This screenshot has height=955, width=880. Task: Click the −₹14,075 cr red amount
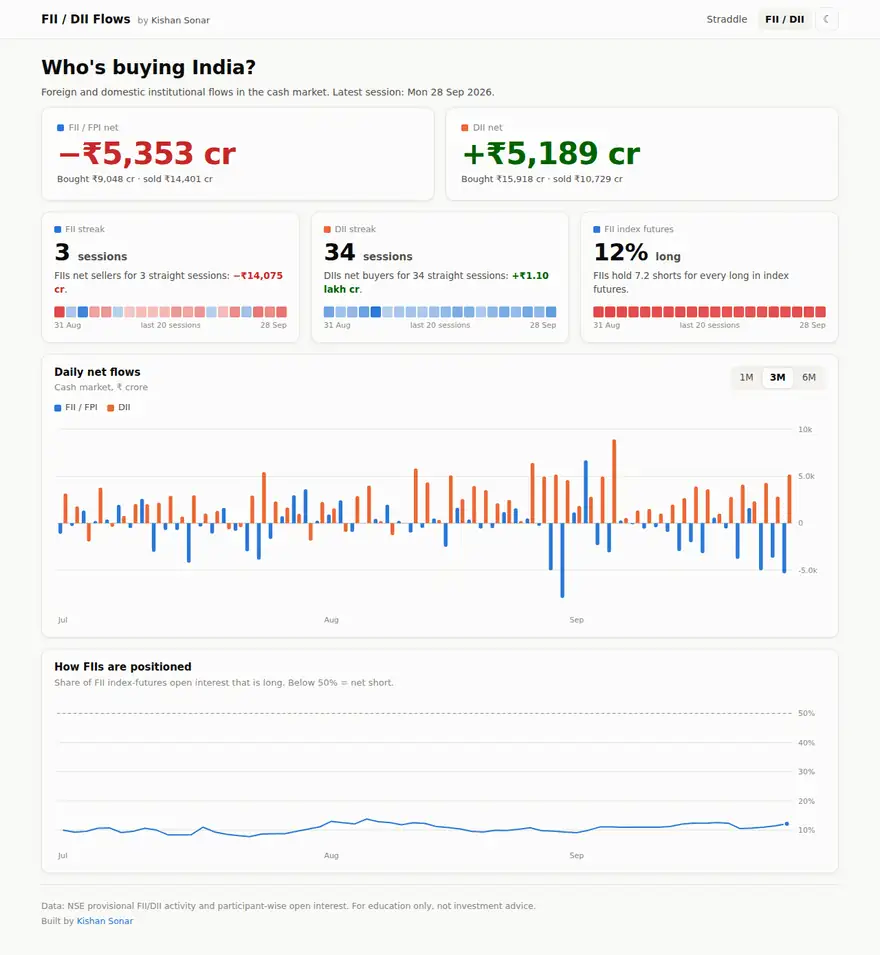[x=258, y=276]
